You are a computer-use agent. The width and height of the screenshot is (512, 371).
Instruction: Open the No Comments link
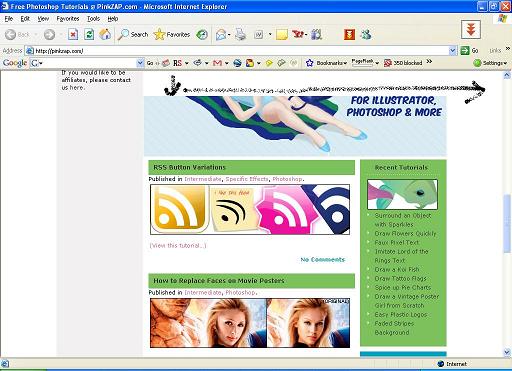pyautogui.click(x=323, y=259)
